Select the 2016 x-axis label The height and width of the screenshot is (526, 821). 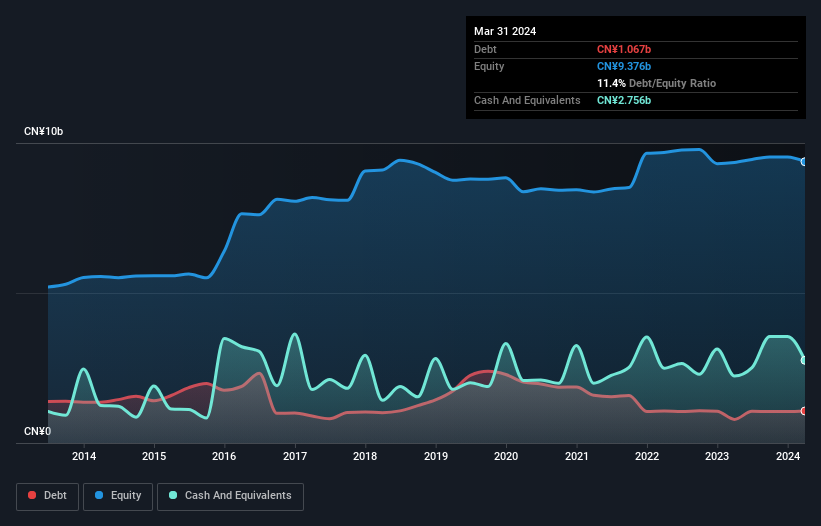click(225, 457)
